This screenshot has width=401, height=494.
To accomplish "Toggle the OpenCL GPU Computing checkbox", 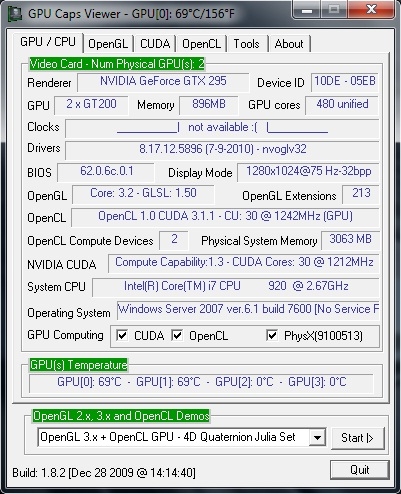I will pos(177,335).
